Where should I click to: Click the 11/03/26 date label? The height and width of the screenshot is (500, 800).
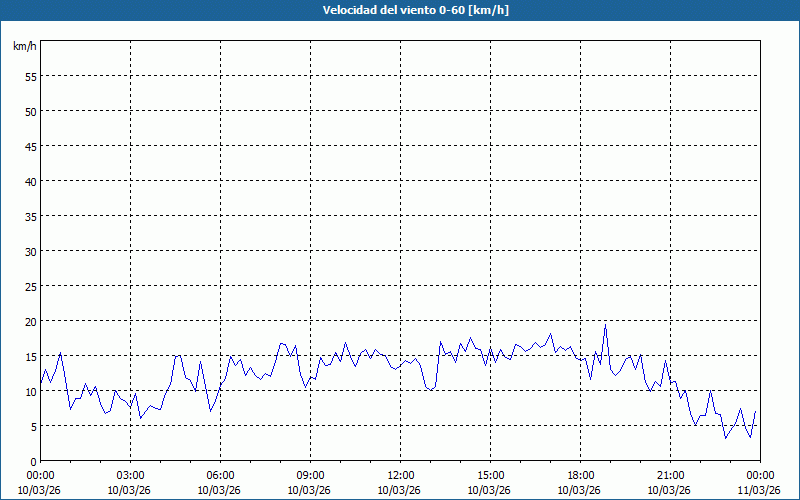coord(760,490)
